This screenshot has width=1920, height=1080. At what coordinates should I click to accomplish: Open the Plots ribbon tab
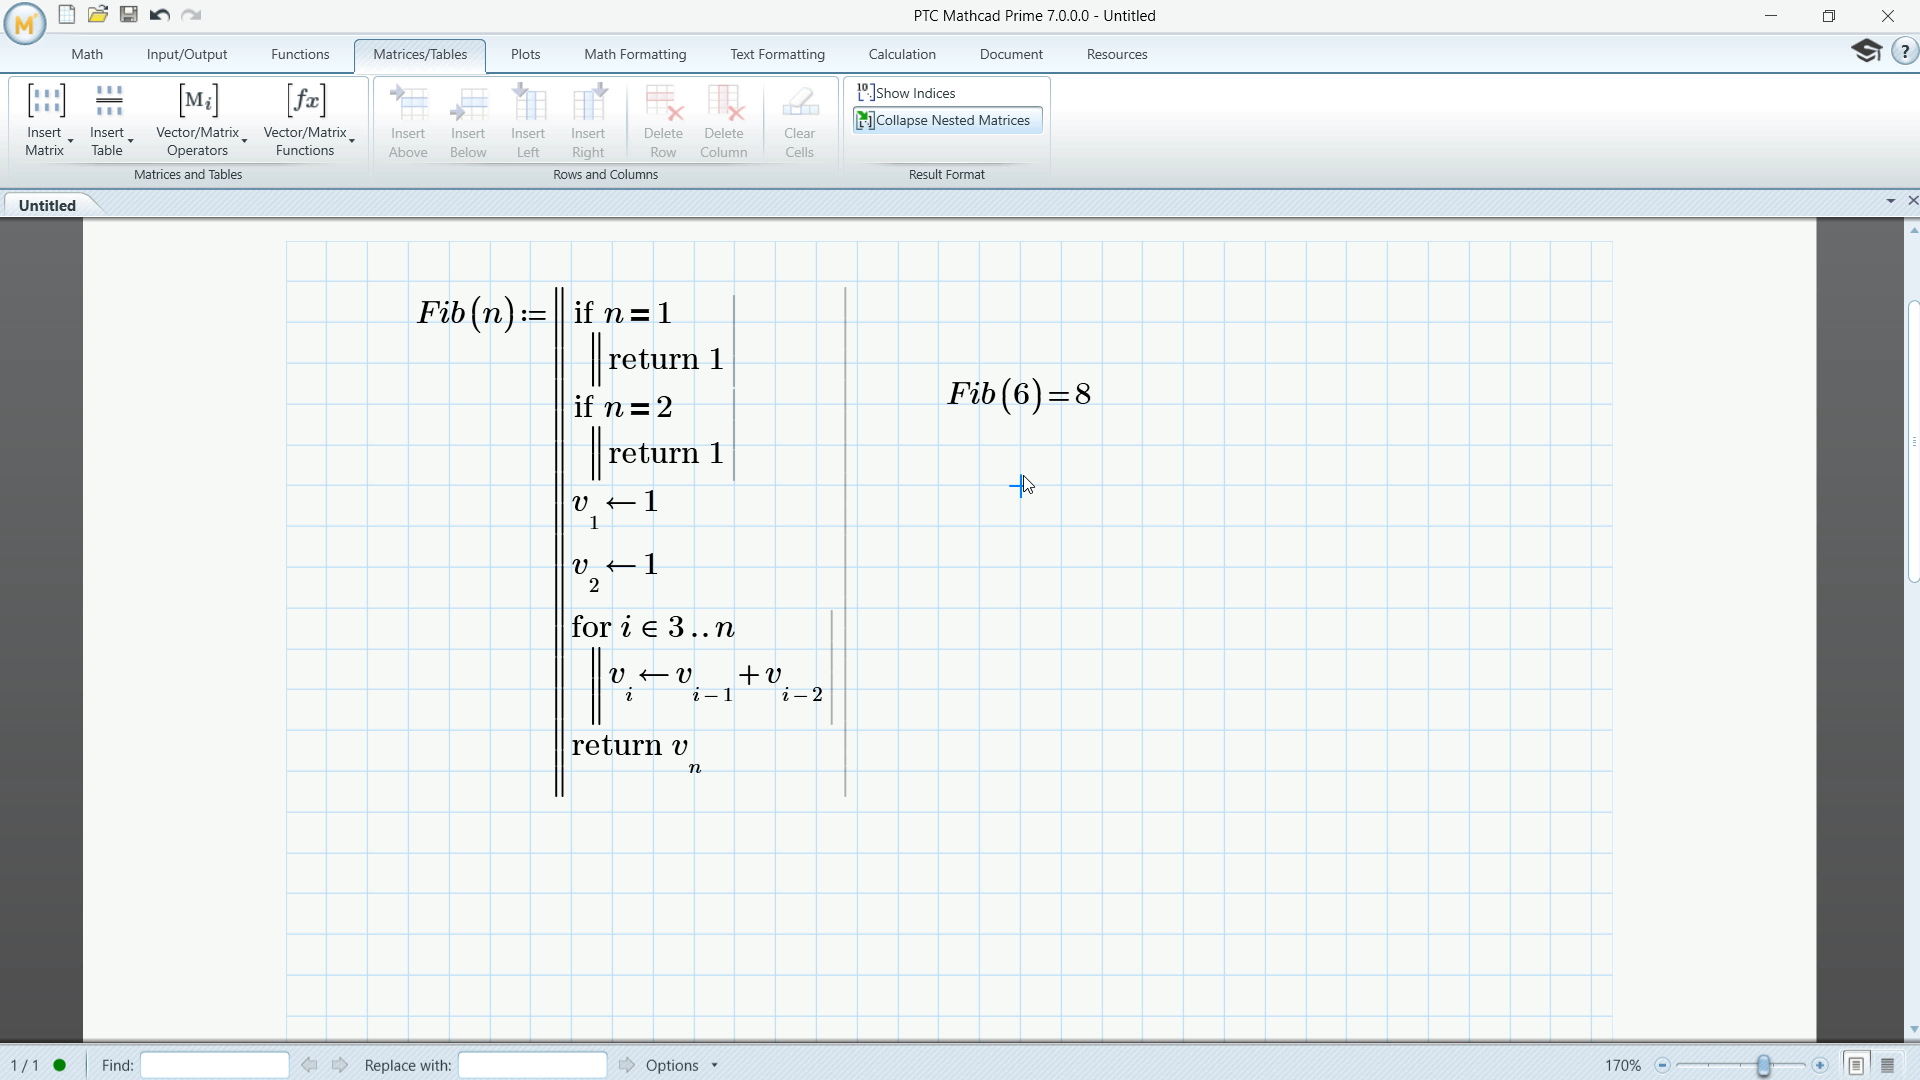click(525, 54)
